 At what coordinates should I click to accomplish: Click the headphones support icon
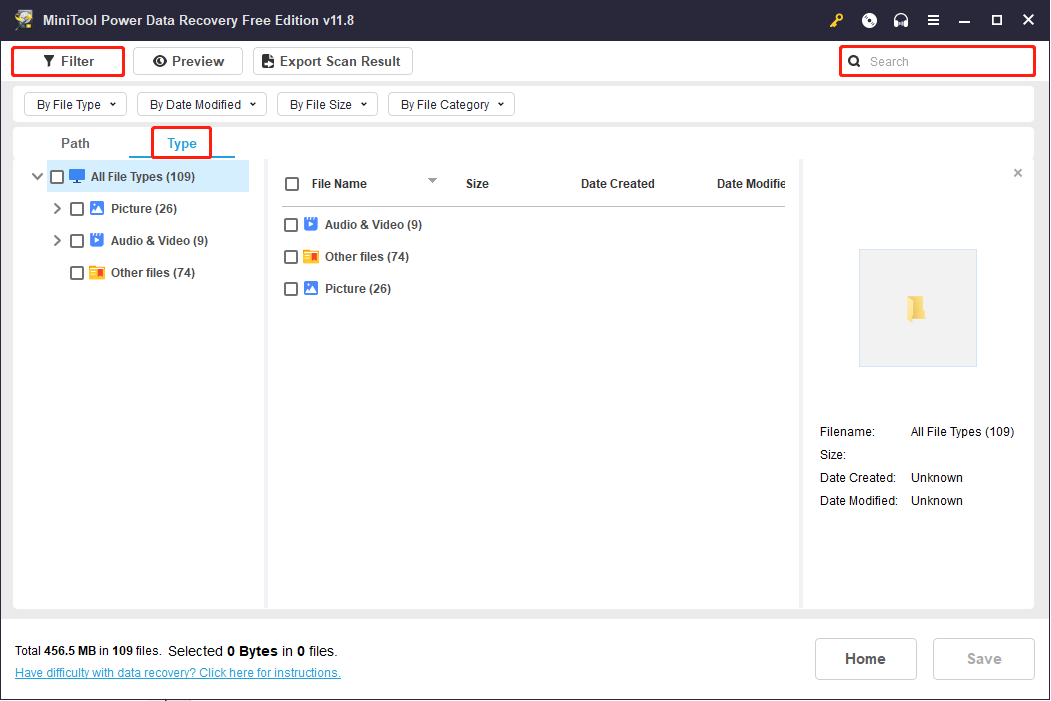[901, 21]
